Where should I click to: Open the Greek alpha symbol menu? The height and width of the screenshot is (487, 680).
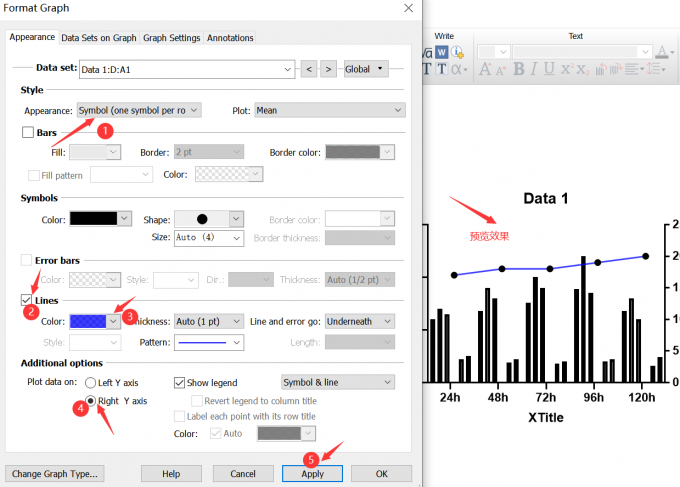pyautogui.click(x=458, y=69)
